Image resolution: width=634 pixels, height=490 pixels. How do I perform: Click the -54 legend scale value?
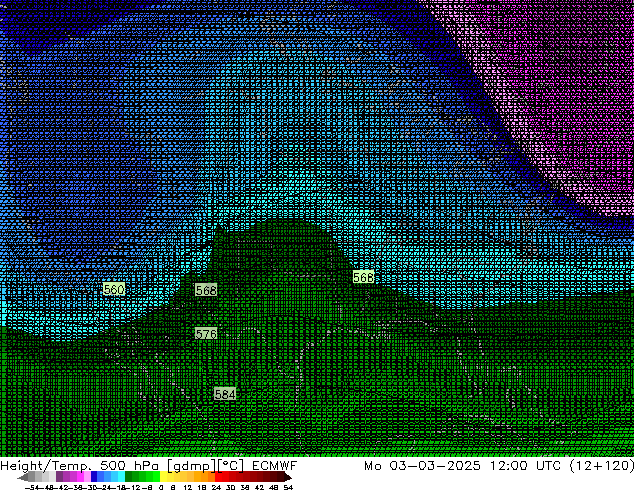point(31,487)
